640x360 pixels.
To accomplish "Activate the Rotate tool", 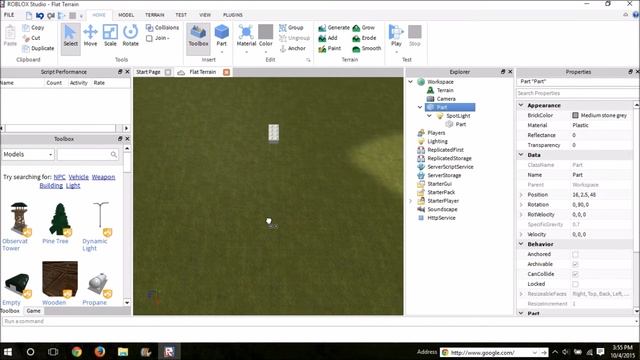I will (x=131, y=36).
